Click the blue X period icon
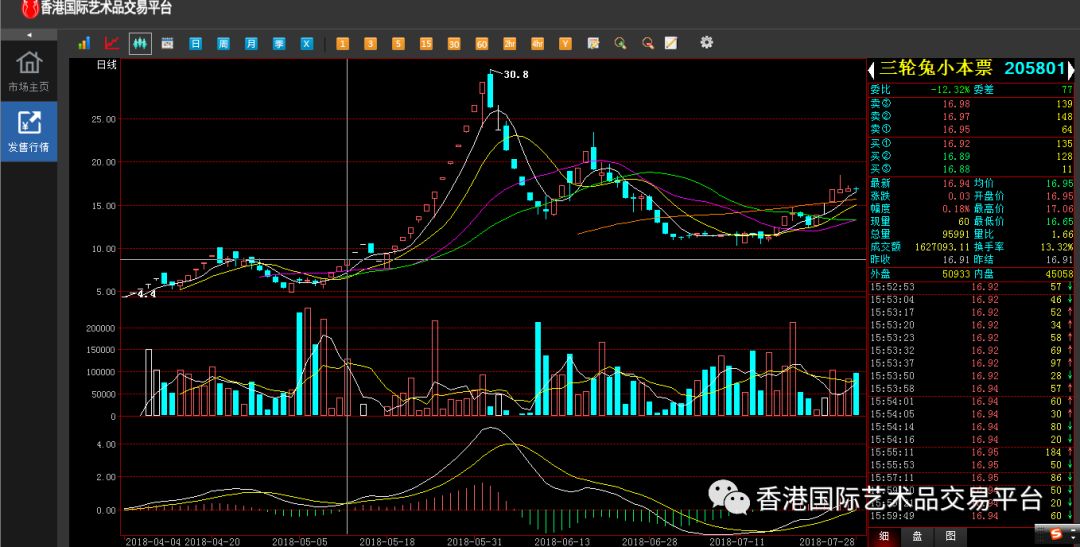1080x547 pixels. 307,43
